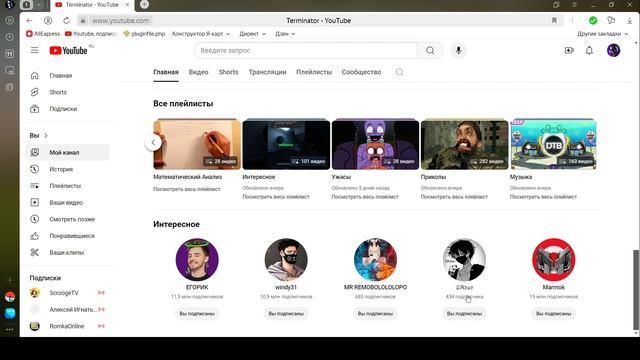Switch to the Главная channel tab
This screenshot has width=640, height=360.
pyautogui.click(x=166, y=72)
